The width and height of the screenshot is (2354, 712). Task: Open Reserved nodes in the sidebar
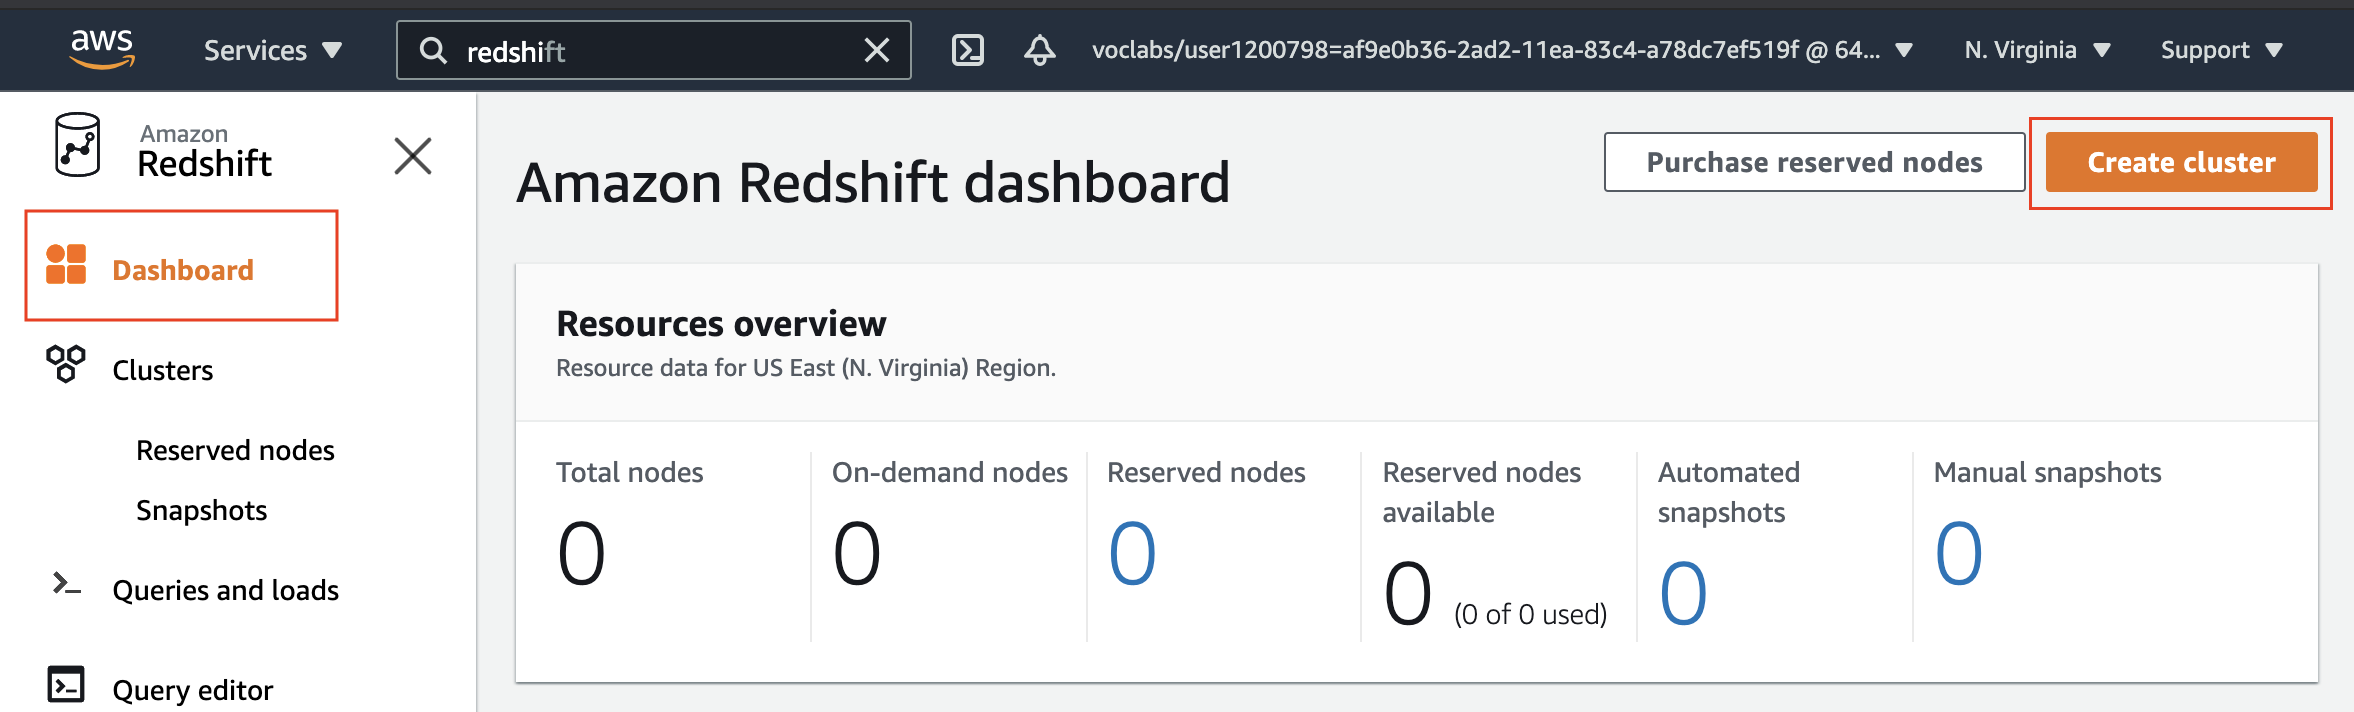click(235, 450)
